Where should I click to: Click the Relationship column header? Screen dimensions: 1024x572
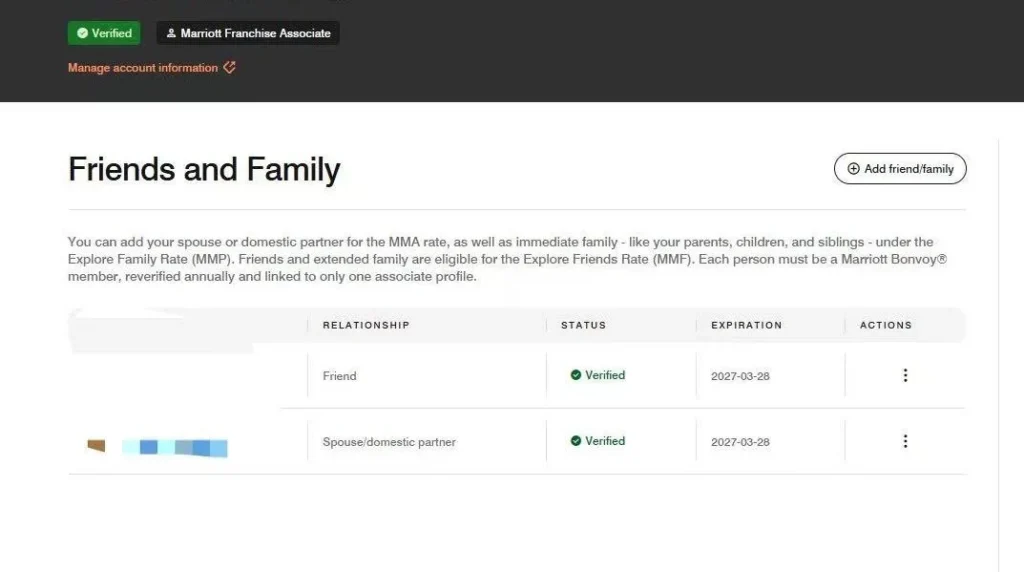coord(366,325)
